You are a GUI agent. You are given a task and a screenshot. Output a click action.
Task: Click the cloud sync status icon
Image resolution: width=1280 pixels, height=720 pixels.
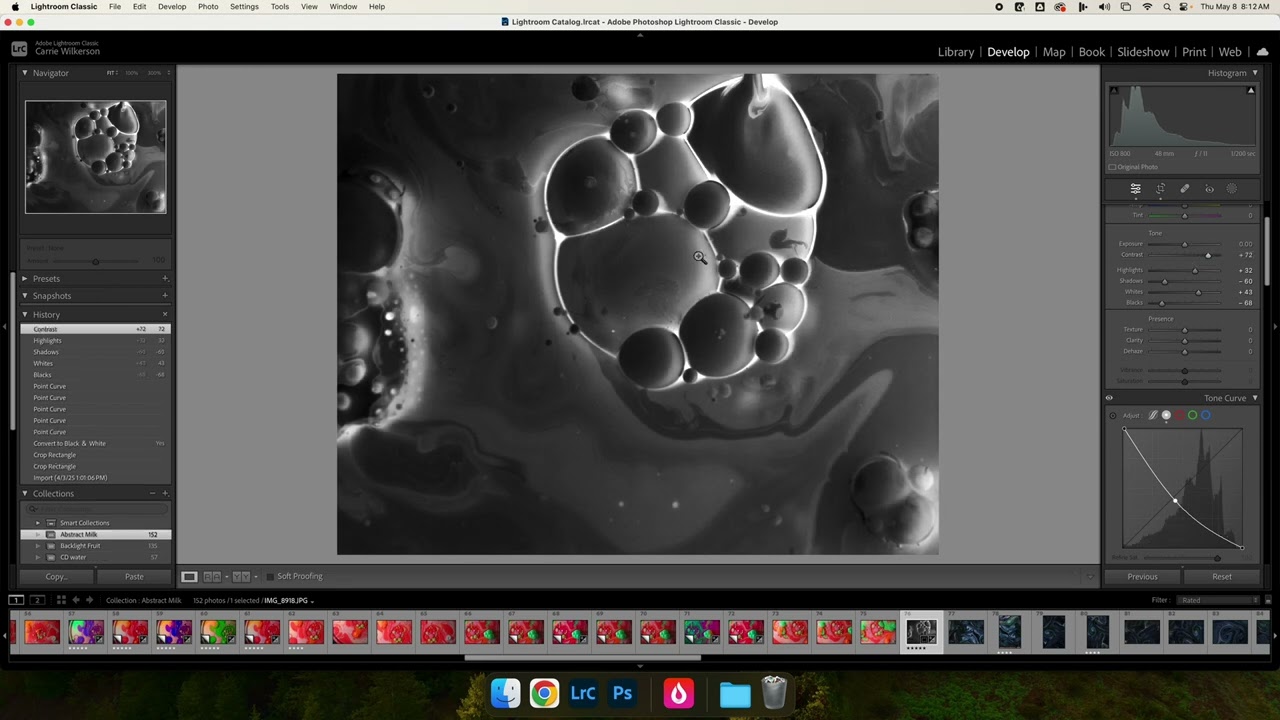click(x=1262, y=52)
